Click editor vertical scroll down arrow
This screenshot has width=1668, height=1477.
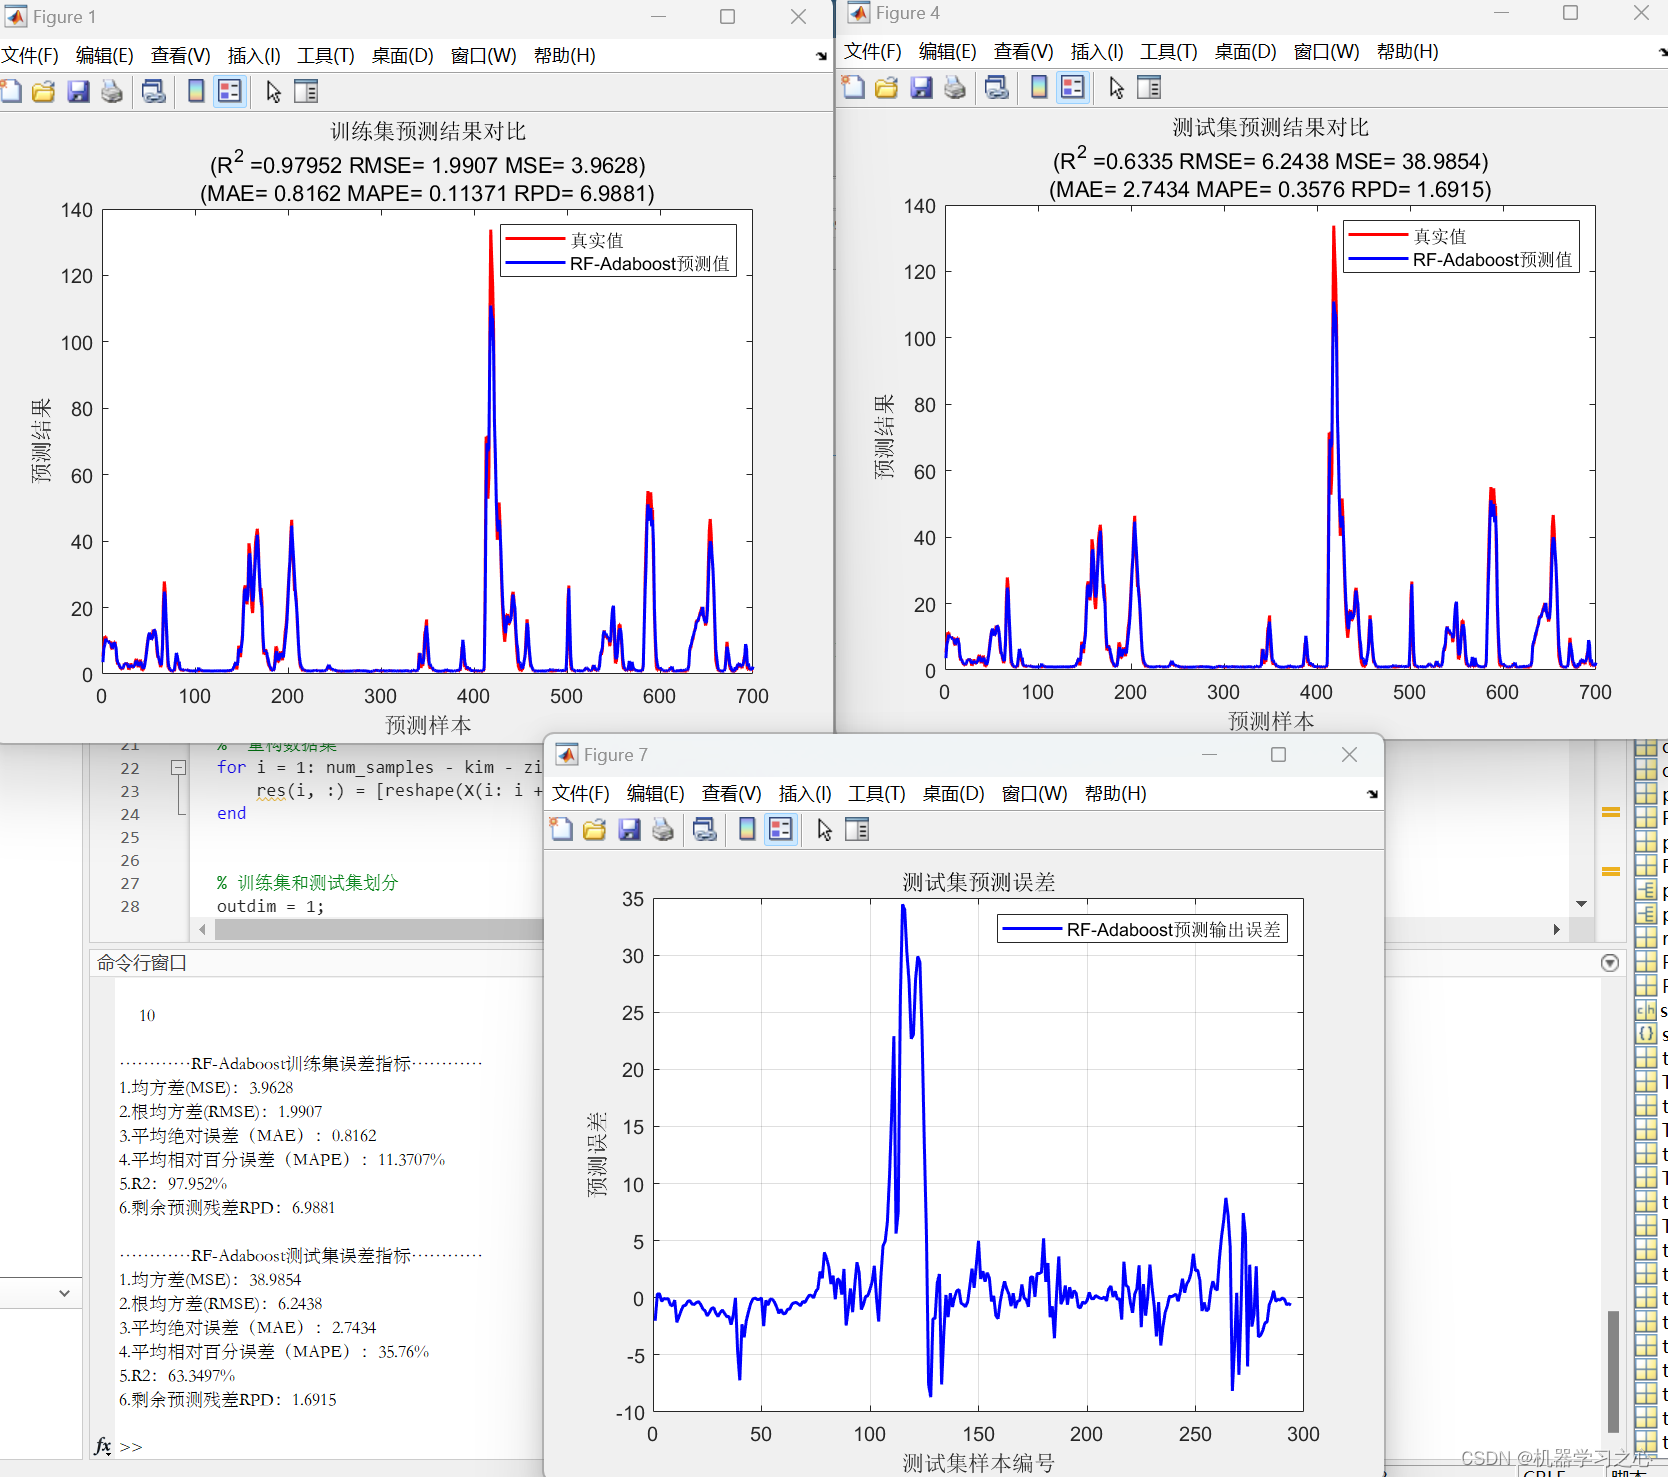tap(1581, 904)
